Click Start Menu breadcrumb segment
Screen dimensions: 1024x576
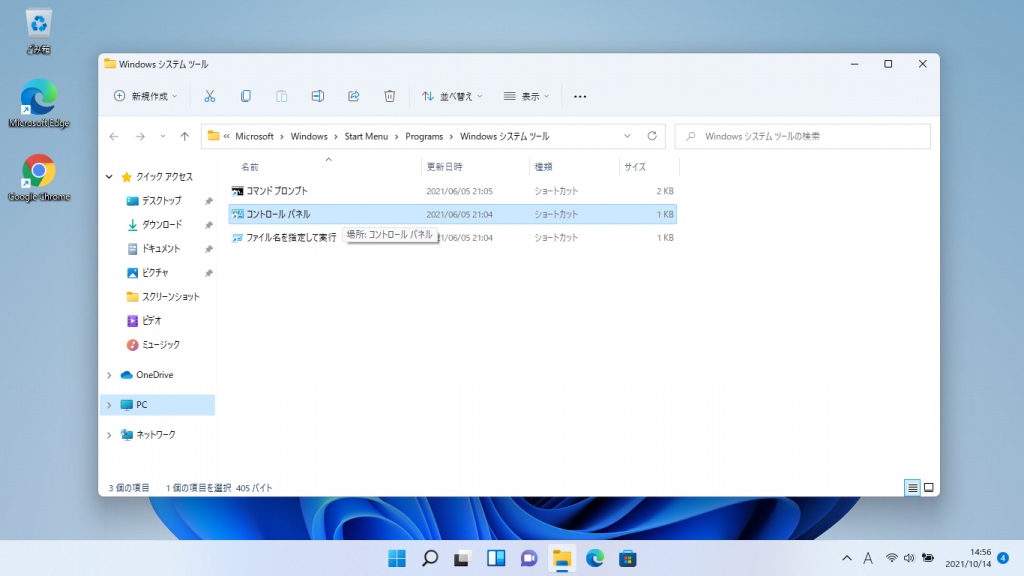pyautogui.click(x=366, y=136)
